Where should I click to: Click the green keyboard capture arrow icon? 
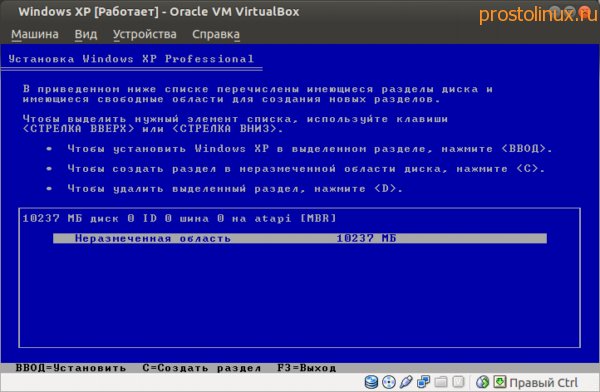[499, 382]
